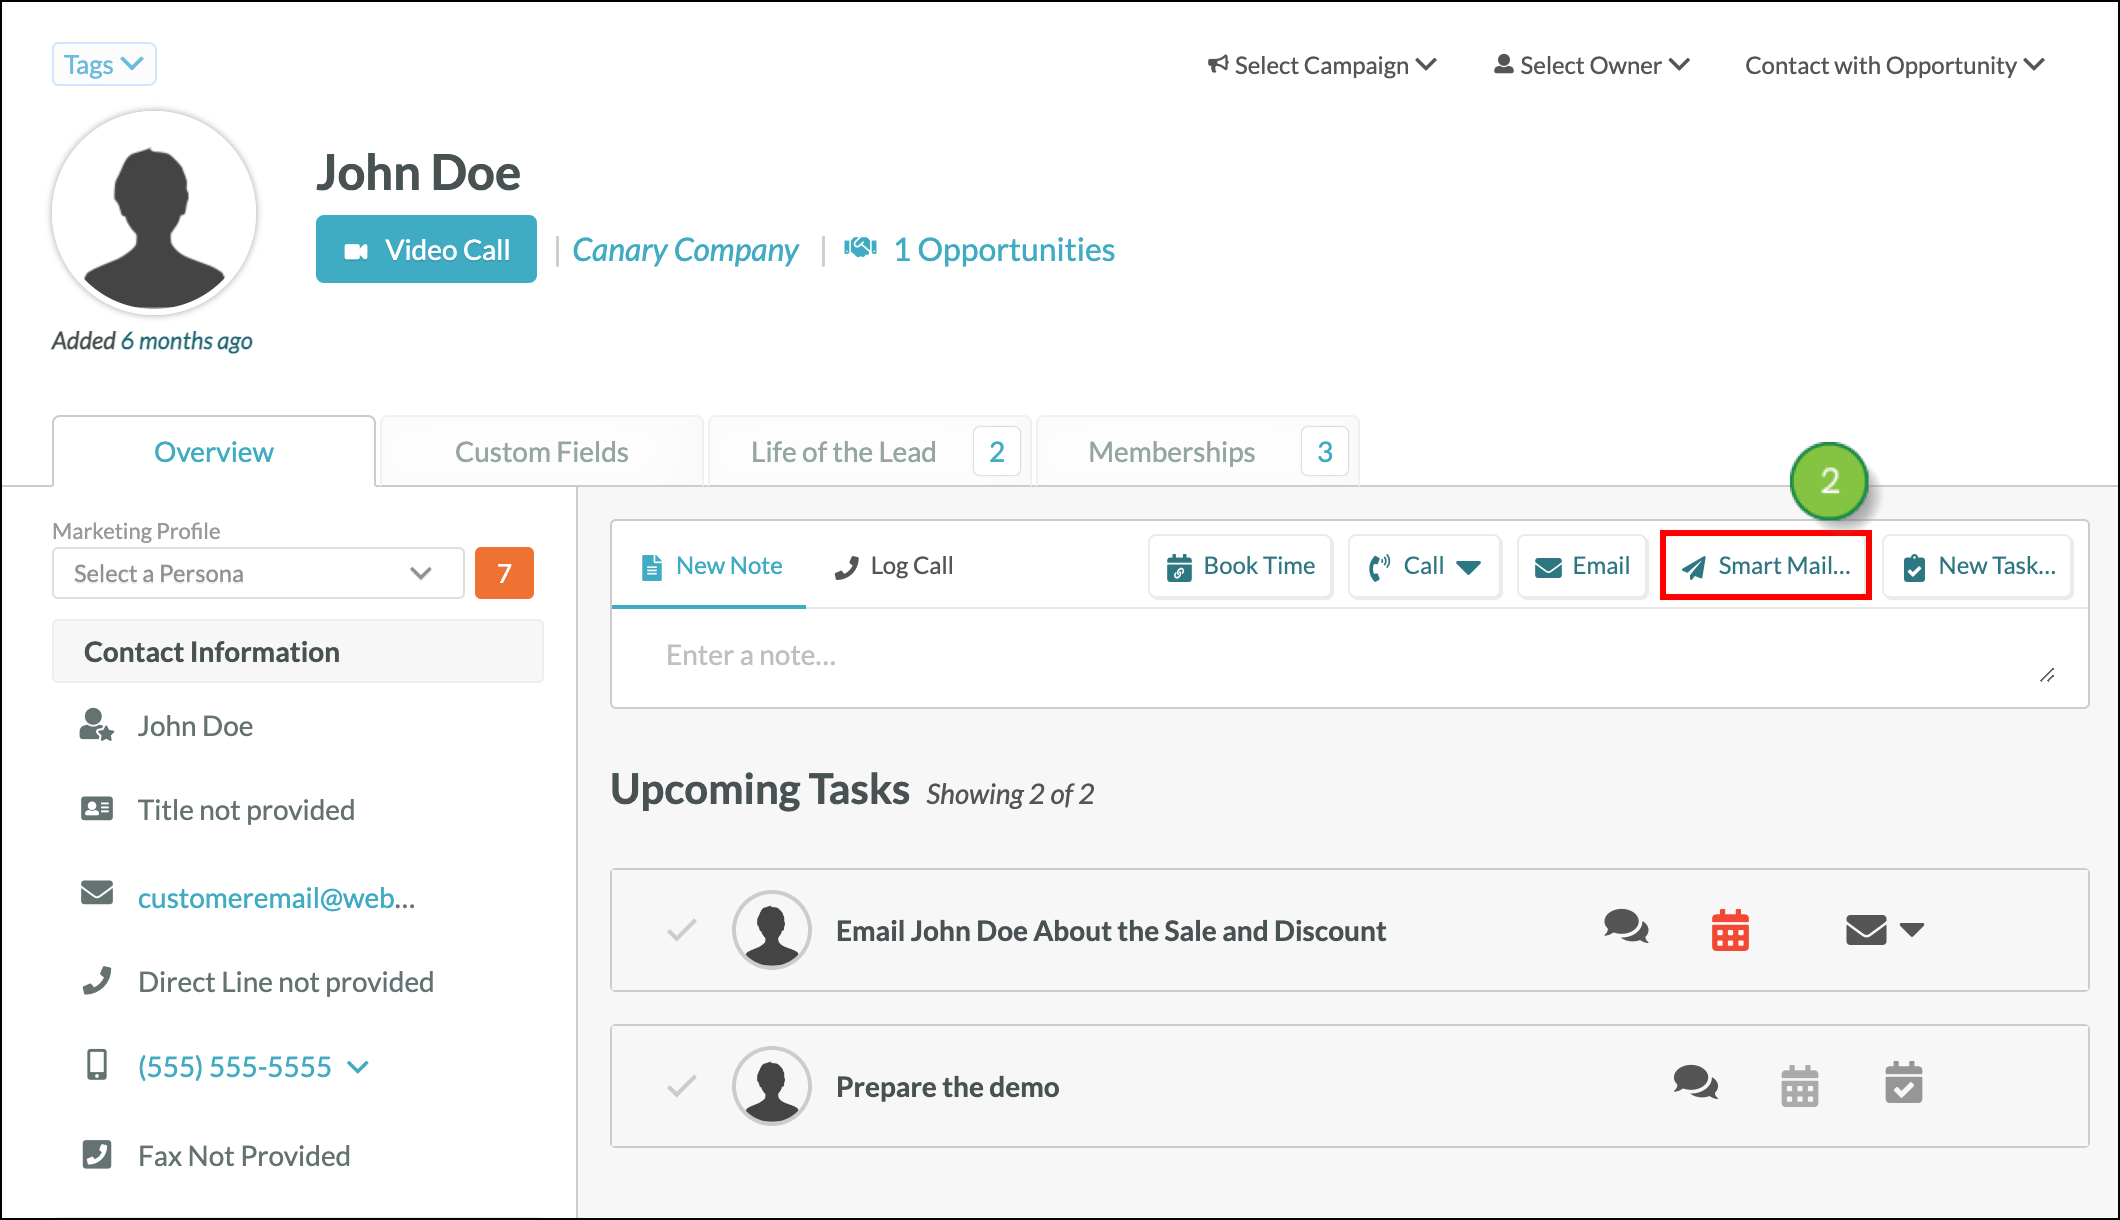
Task: Mark Prepare the demo done via checkmark
Action: pyautogui.click(x=681, y=1086)
